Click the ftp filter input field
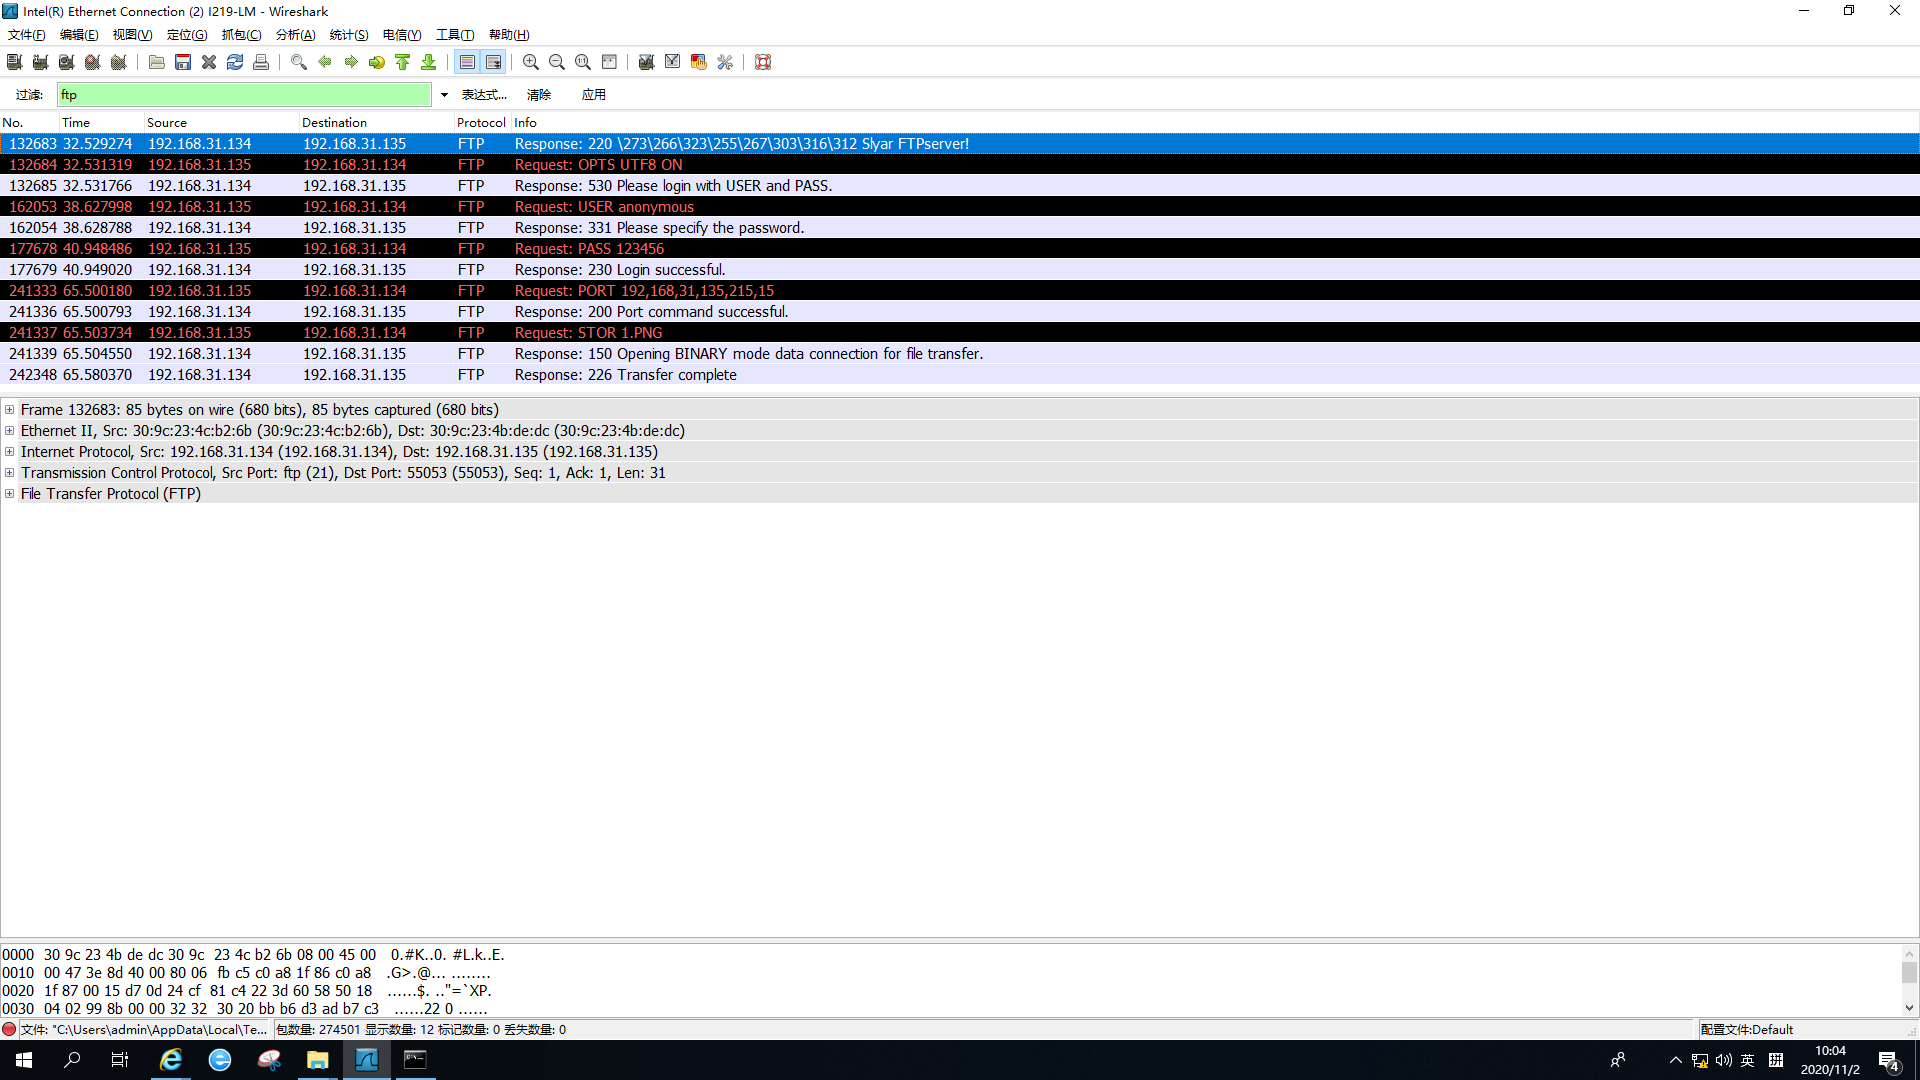The width and height of the screenshot is (1920, 1080). (x=244, y=95)
